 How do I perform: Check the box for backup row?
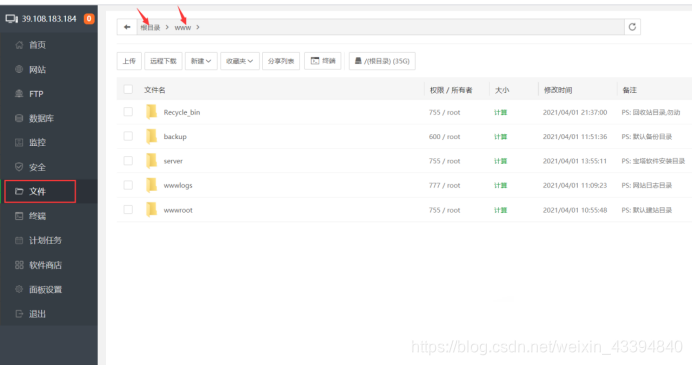point(128,136)
